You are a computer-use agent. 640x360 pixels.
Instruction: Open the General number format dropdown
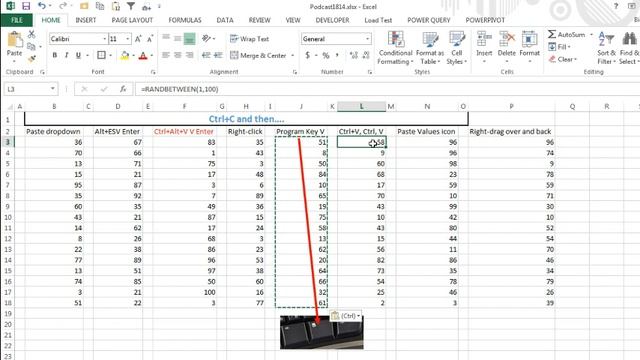pos(368,39)
